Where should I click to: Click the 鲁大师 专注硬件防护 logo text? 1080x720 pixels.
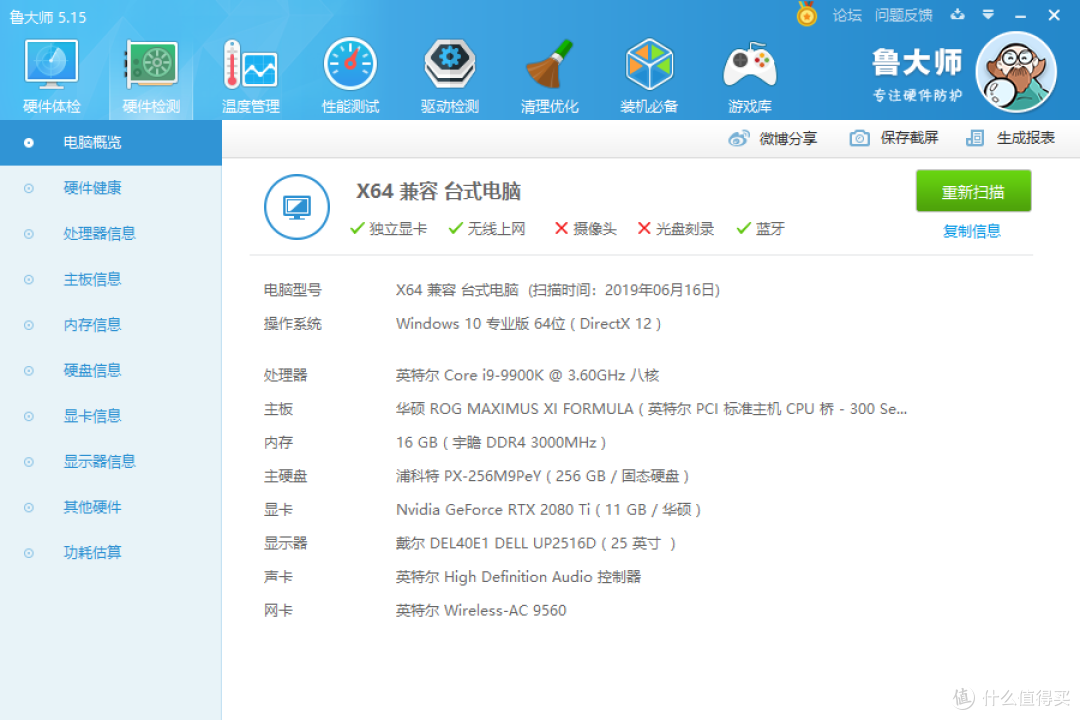tap(917, 74)
